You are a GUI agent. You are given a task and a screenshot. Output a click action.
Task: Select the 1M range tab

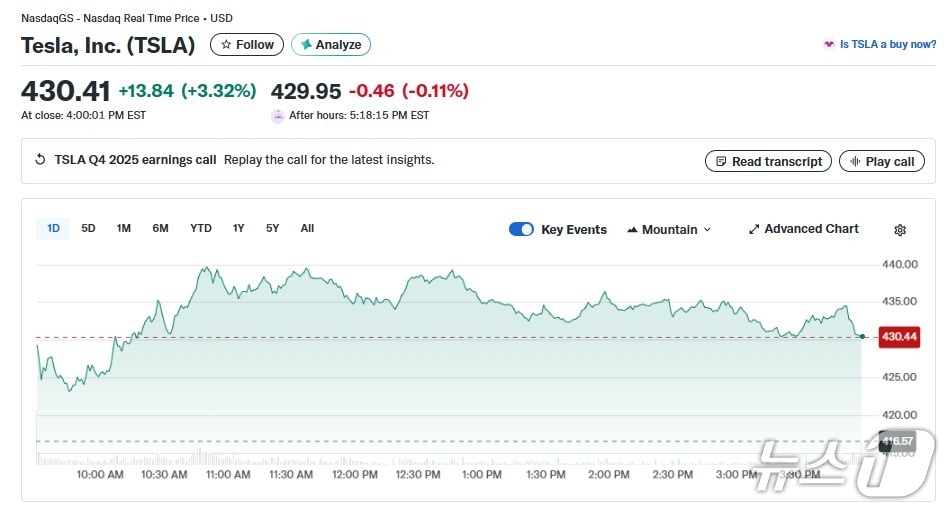tap(123, 228)
